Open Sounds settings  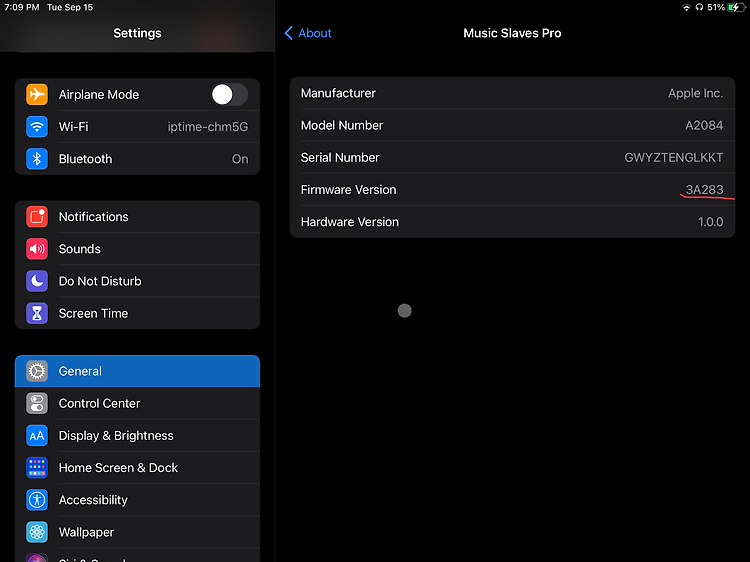pyautogui.click(x=137, y=249)
